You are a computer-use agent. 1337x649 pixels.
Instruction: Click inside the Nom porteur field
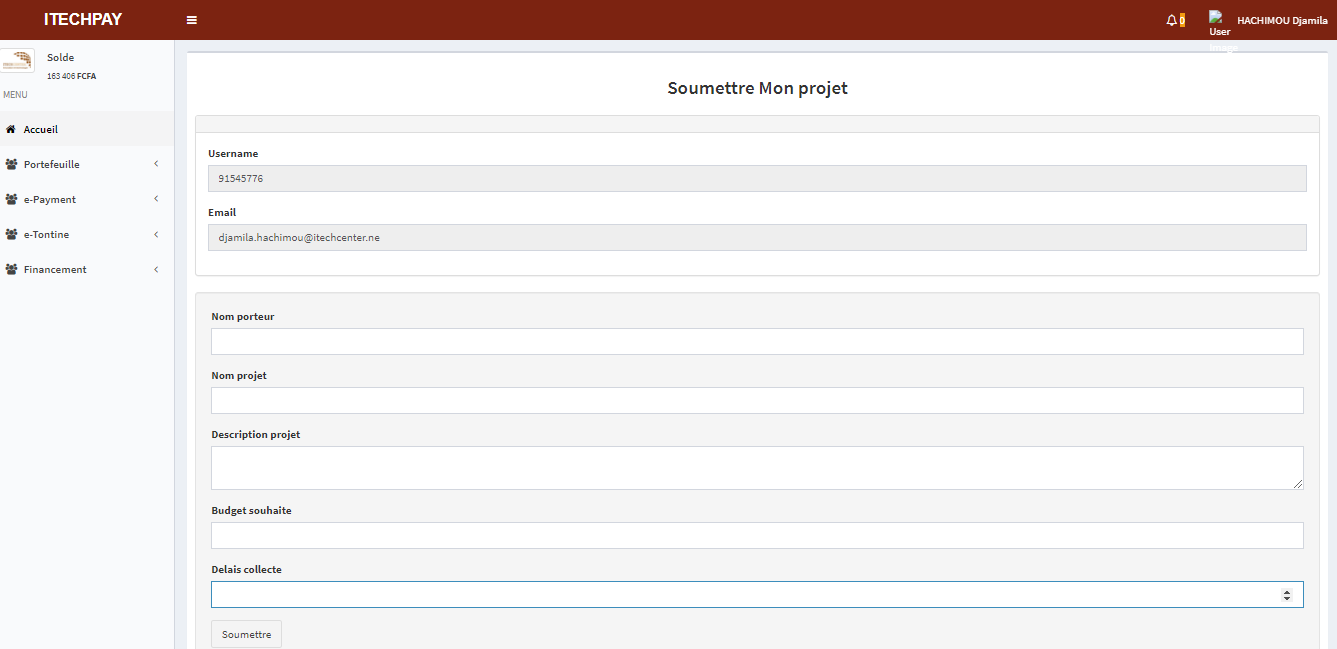(x=756, y=341)
